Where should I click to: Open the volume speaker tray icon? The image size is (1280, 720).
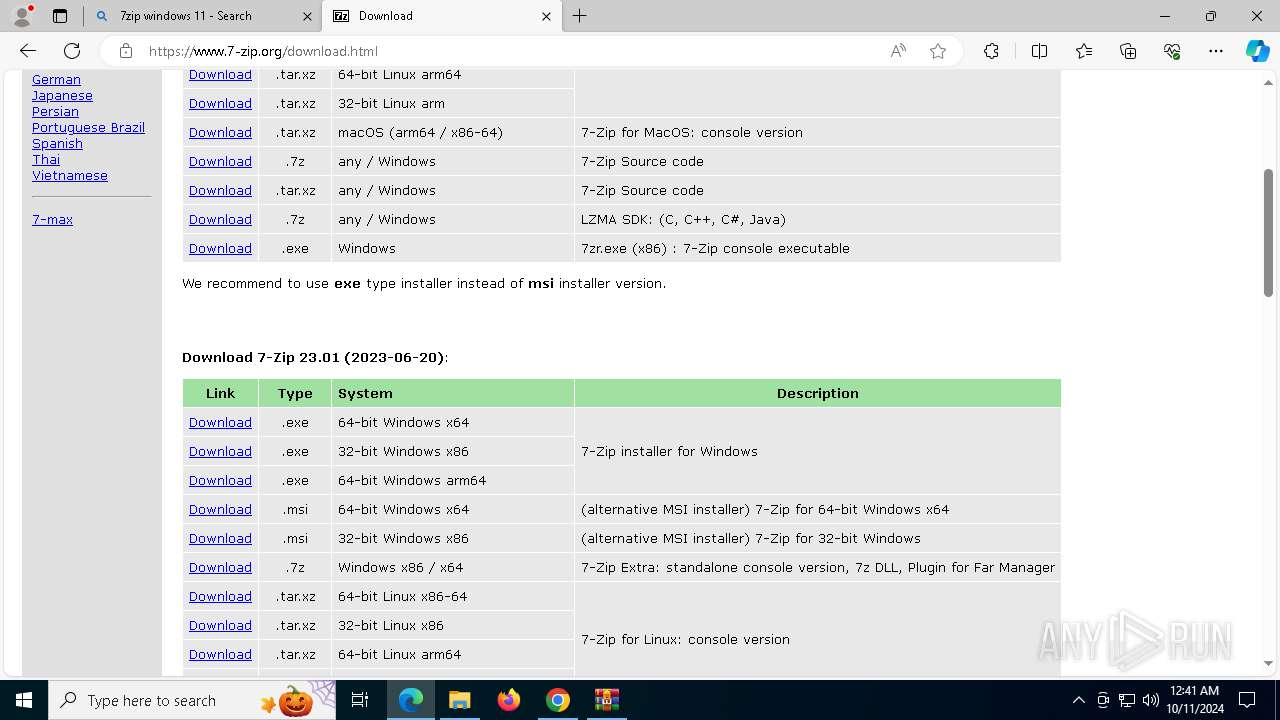(x=1150, y=700)
